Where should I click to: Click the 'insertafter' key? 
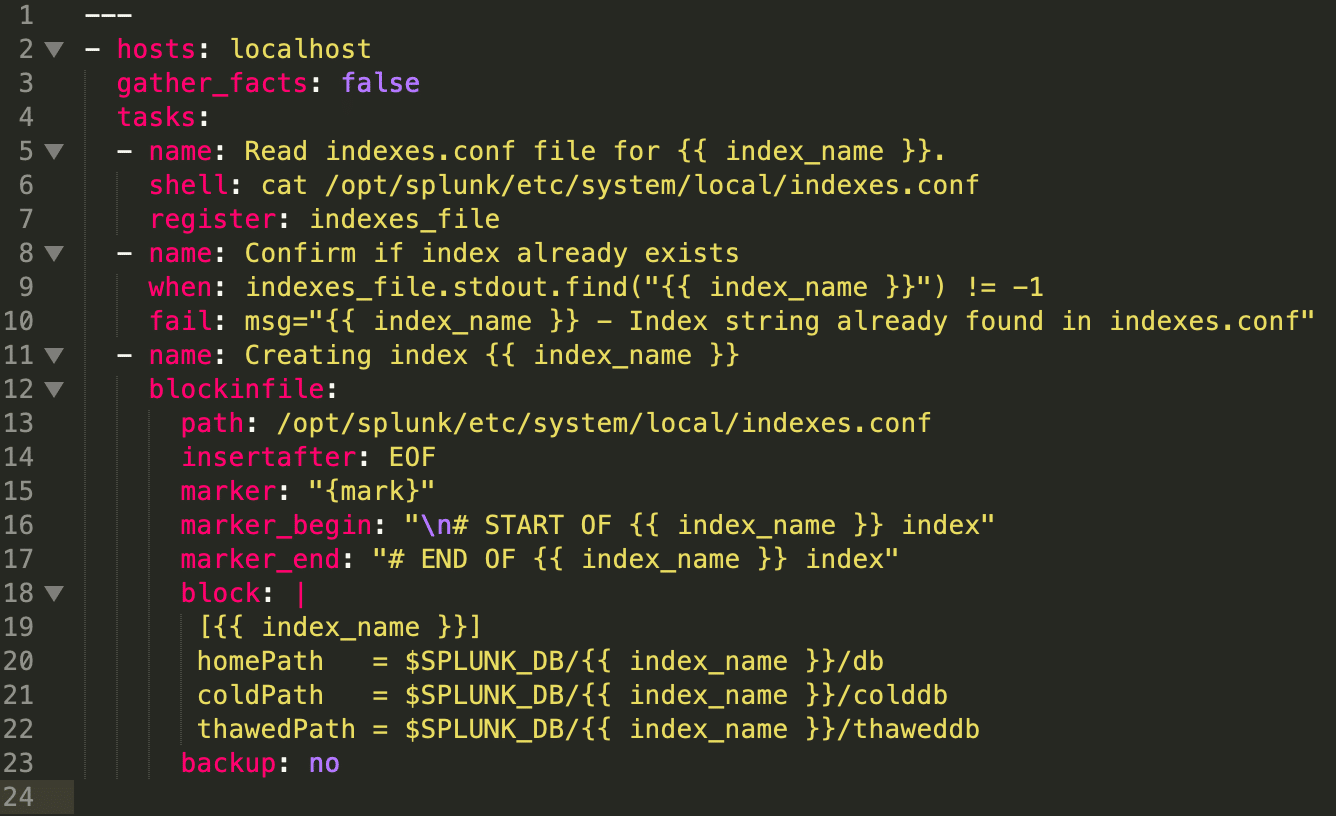click(x=269, y=457)
